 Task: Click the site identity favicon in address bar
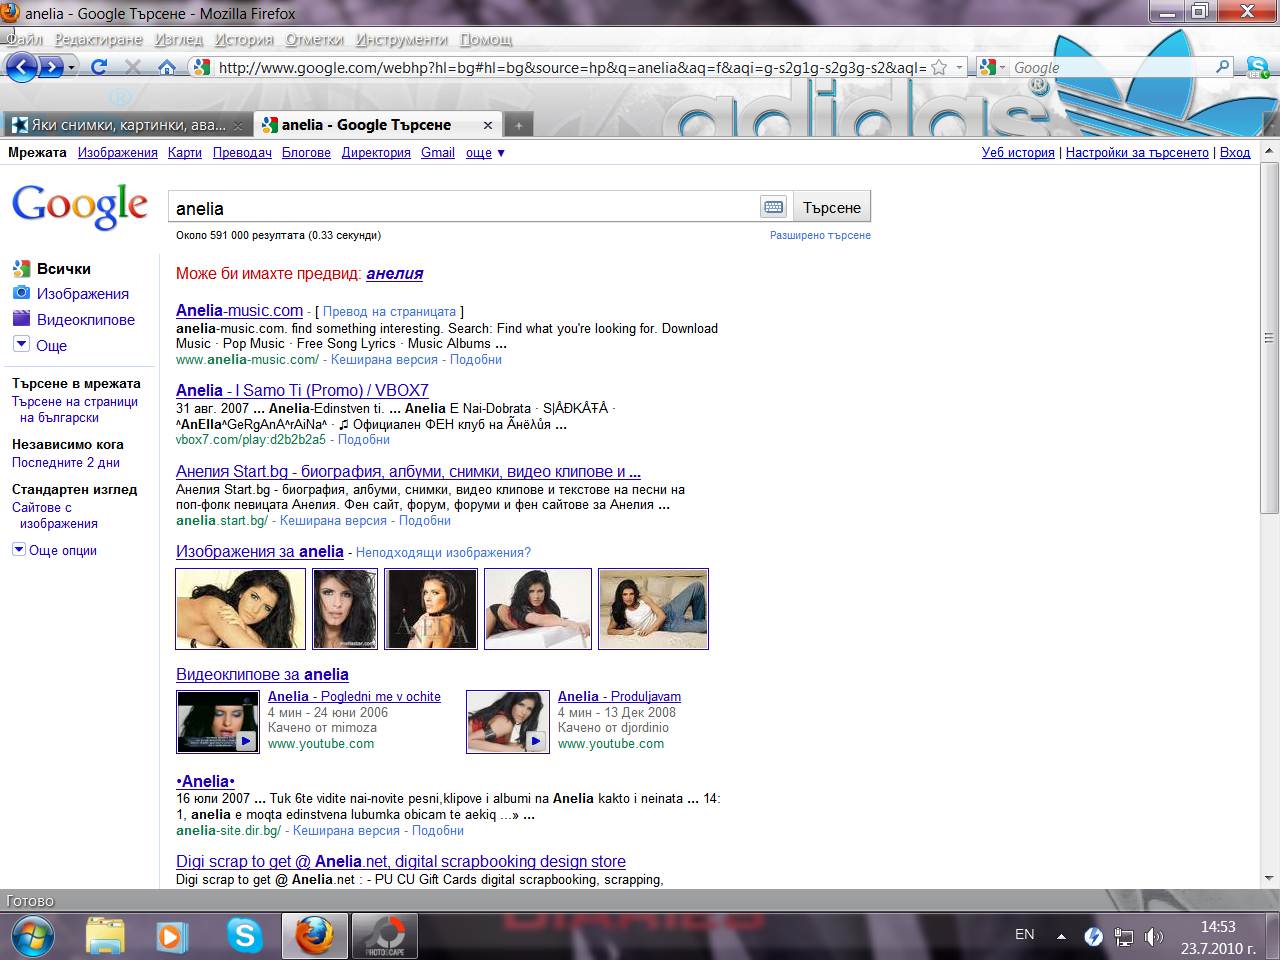click(x=201, y=67)
